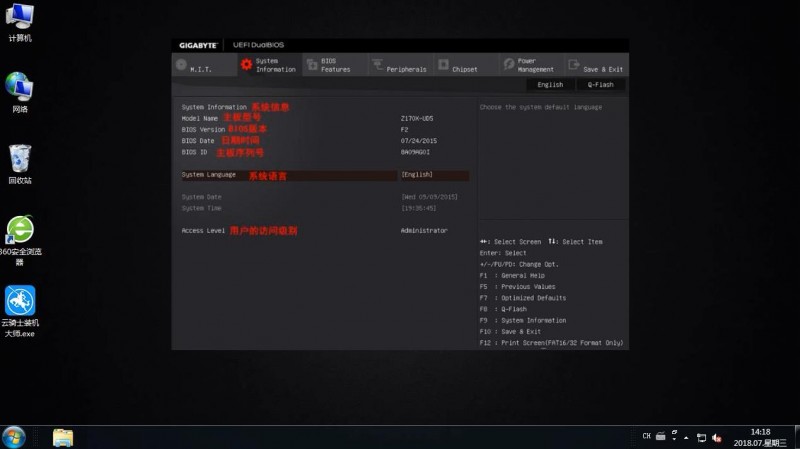Image resolution: width=800 pixels, height=449 pixels.
Task: Click the UEFI DualBIOS title text
Action: coord(258,45)
